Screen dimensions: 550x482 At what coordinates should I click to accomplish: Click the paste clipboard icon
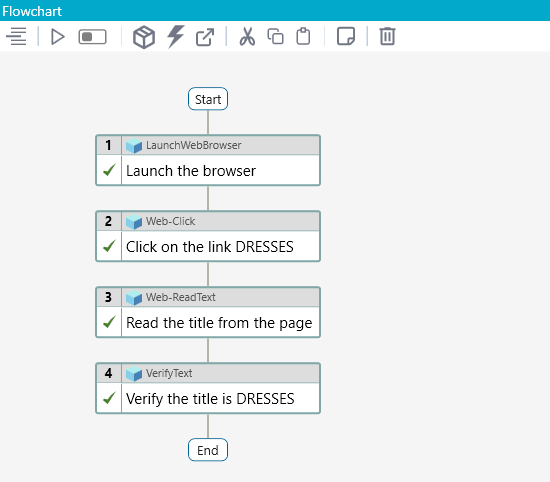tap(303, 36)
